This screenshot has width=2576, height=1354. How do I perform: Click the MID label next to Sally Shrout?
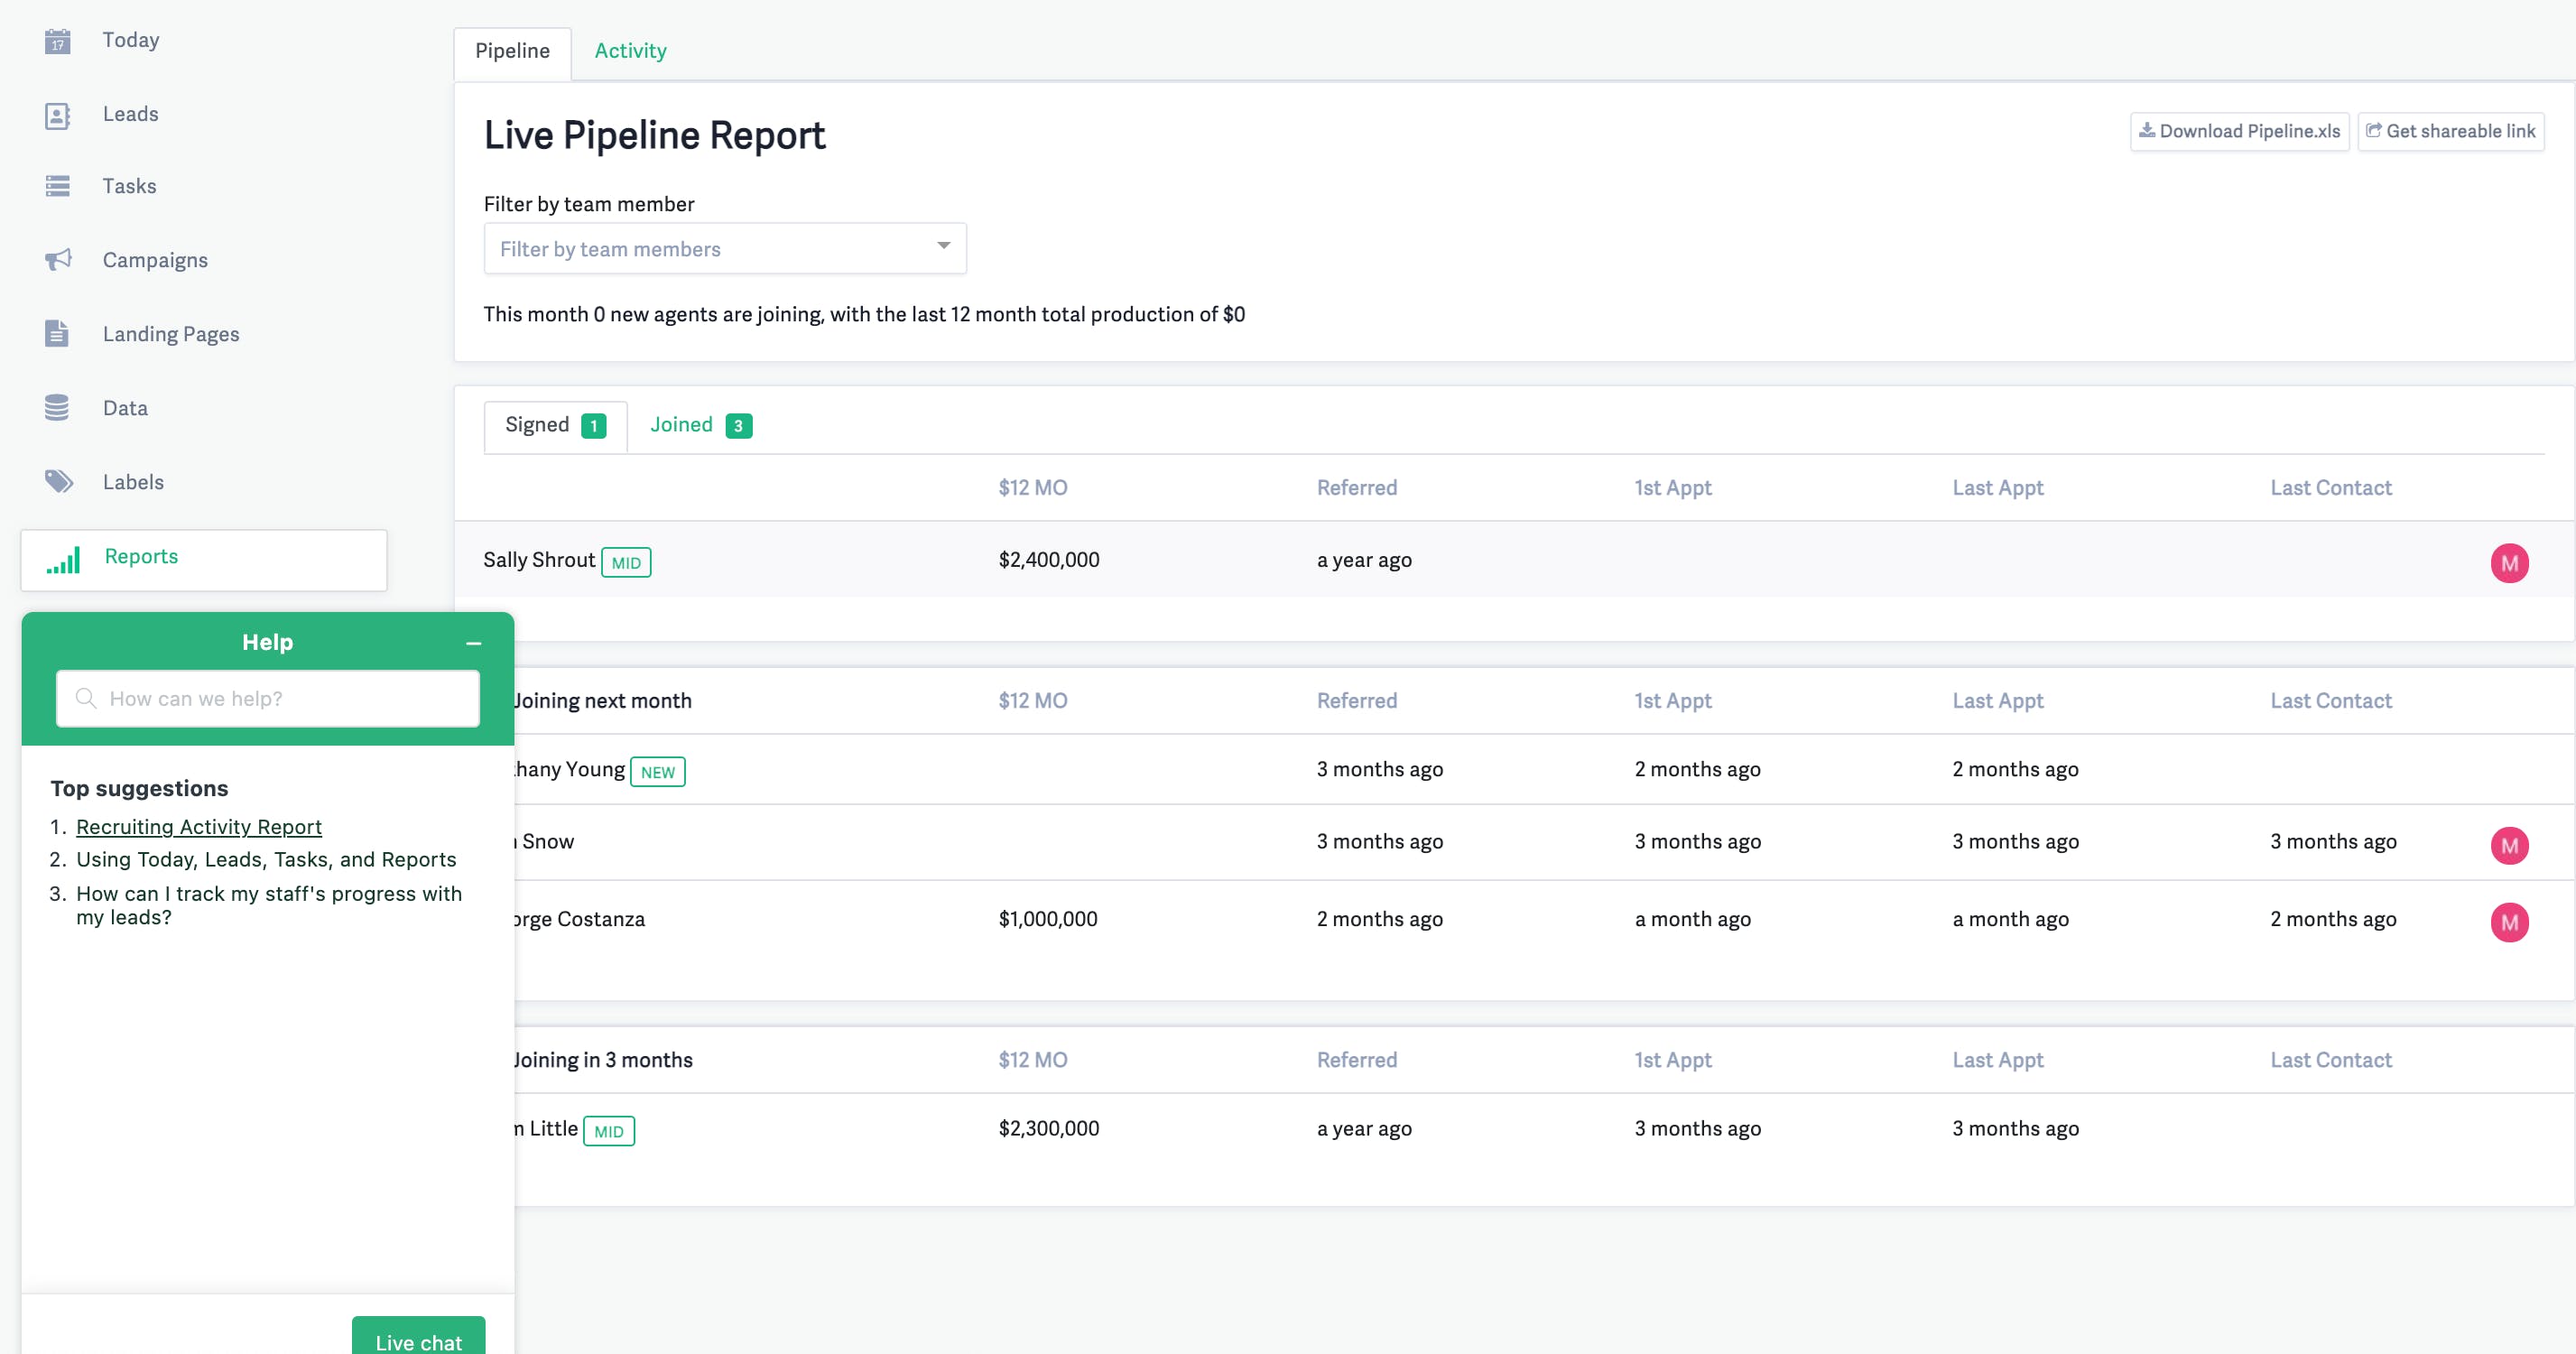click(x=626, y=563)
